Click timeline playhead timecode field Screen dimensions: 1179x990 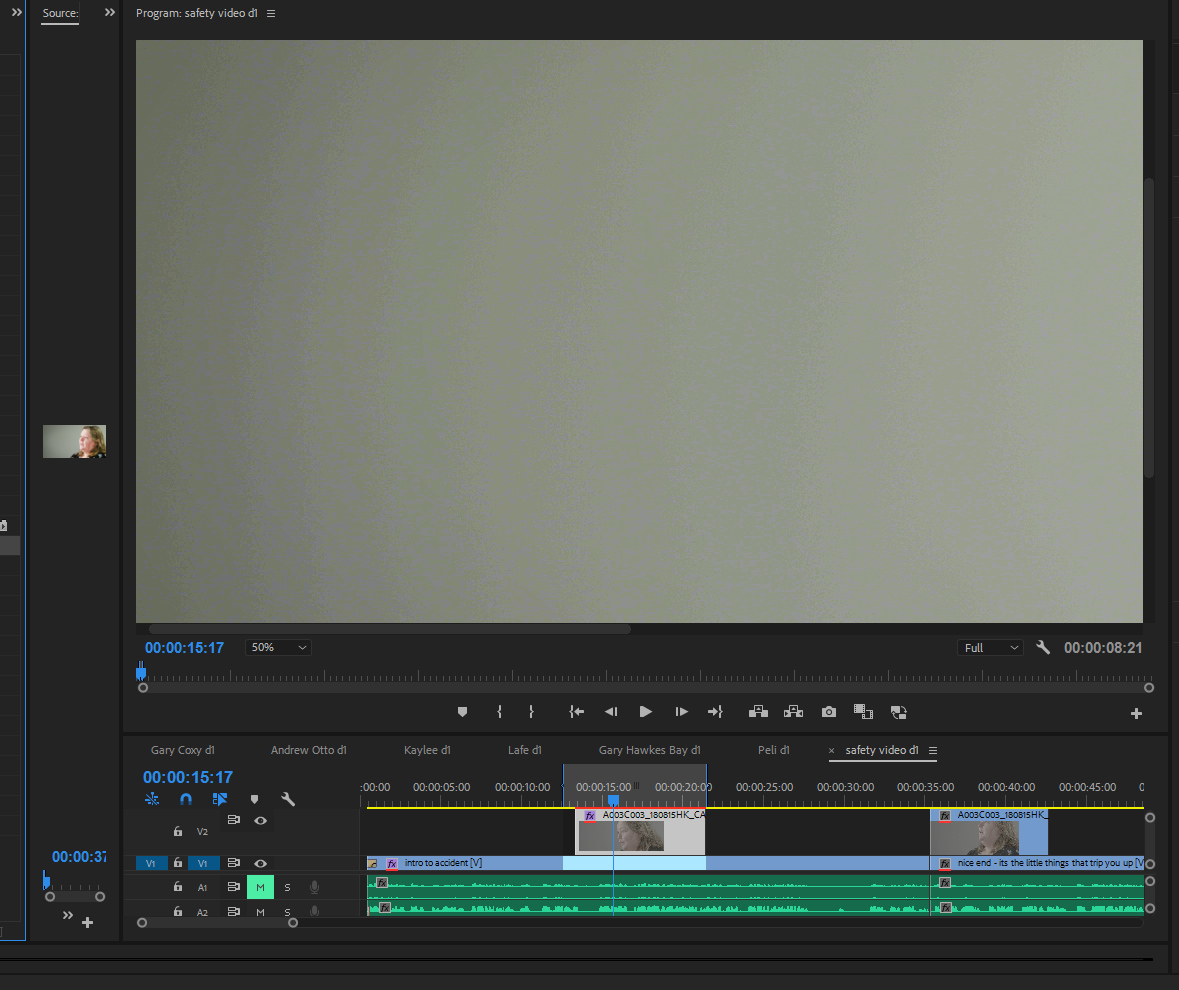click(188, 777)
